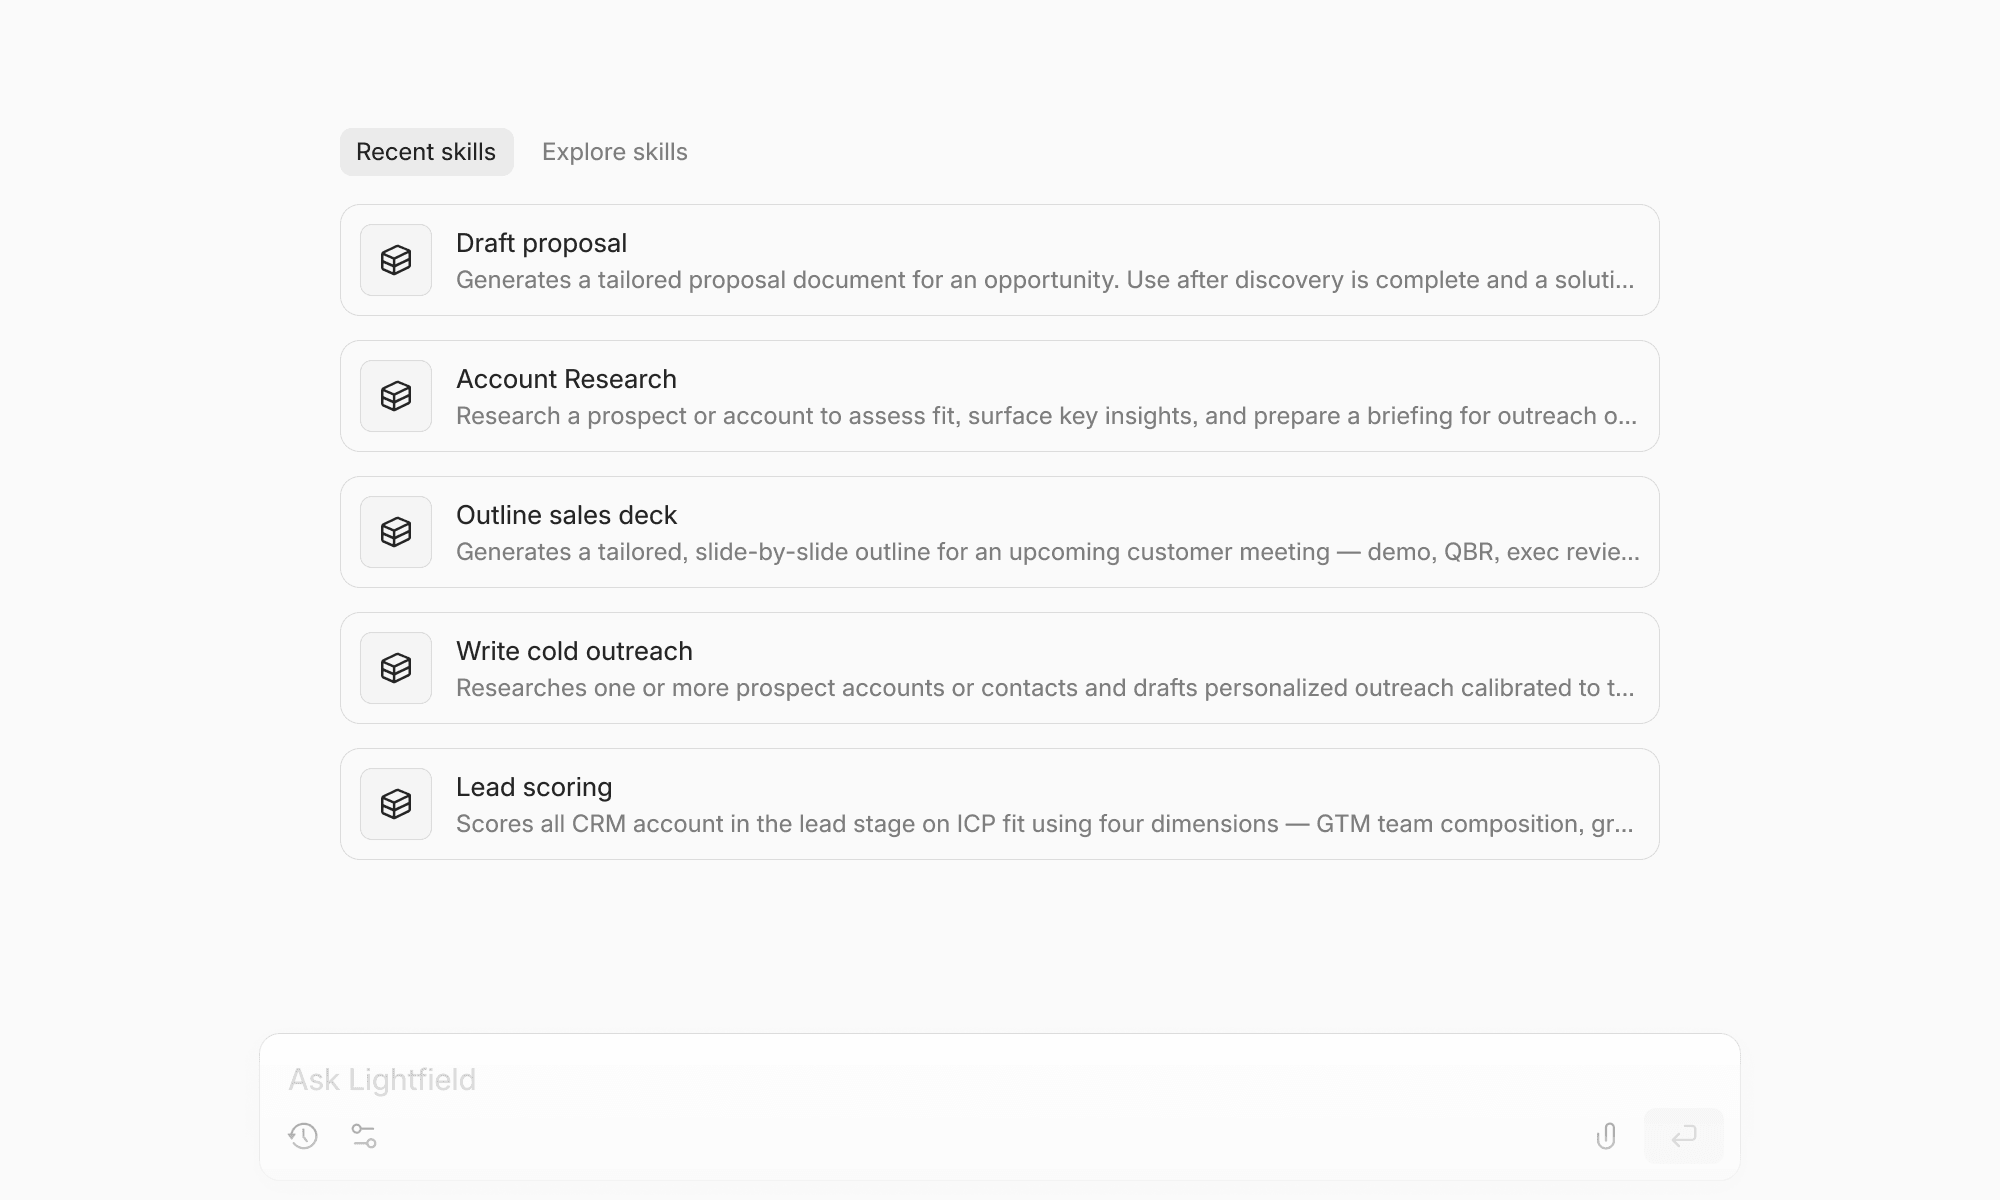Click the Lead scoring skill icon
Viewport: 2000px width, 1200px height.
click(396, 804)
